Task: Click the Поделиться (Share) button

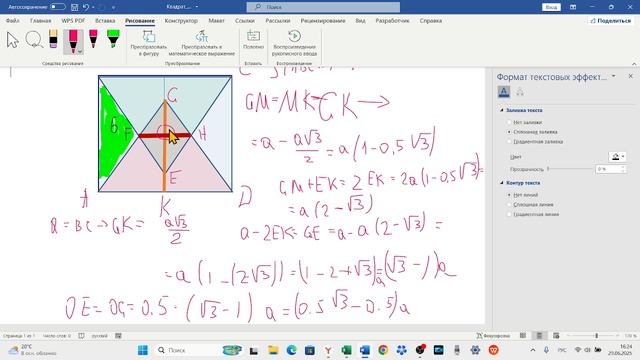Action: click(x=611, y=20)
